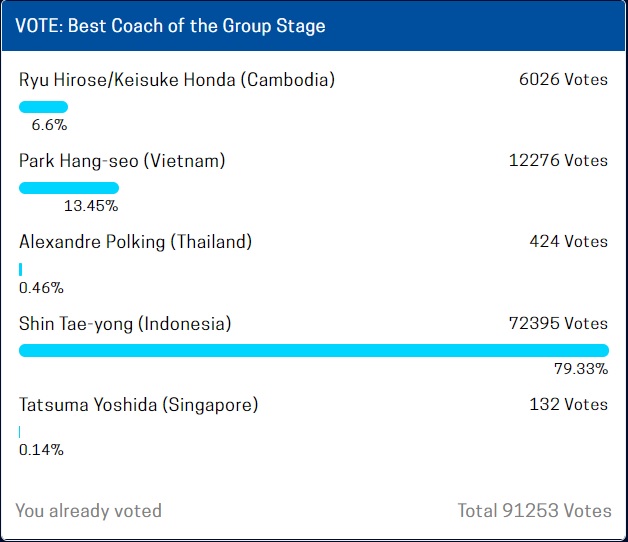Click the 12276 Votes count
Screen dimensions: 628x542
point(558,161)
